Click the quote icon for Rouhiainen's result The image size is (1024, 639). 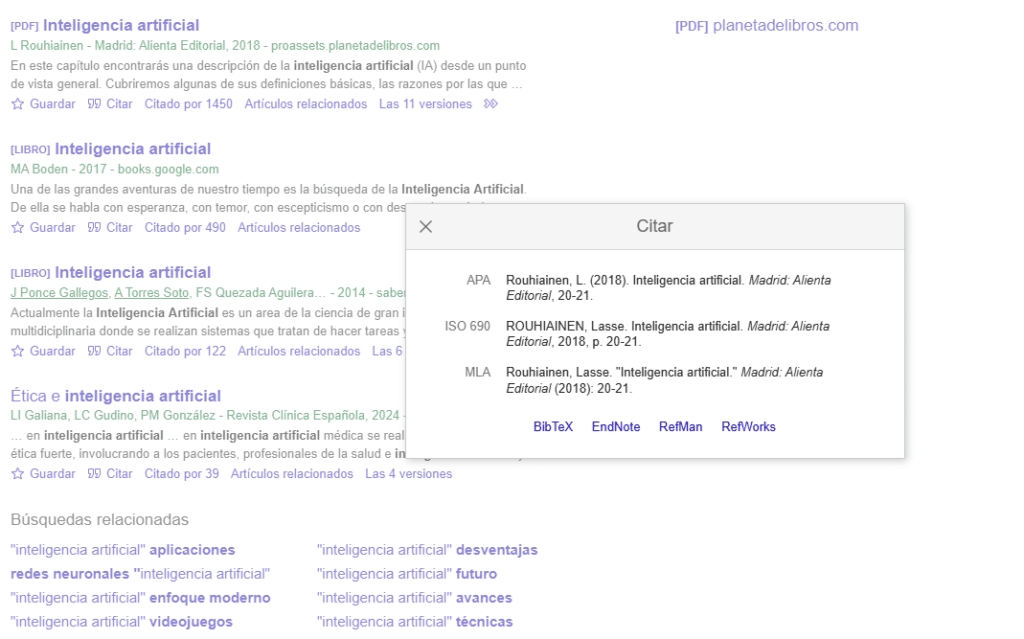(x=94, y=104)
